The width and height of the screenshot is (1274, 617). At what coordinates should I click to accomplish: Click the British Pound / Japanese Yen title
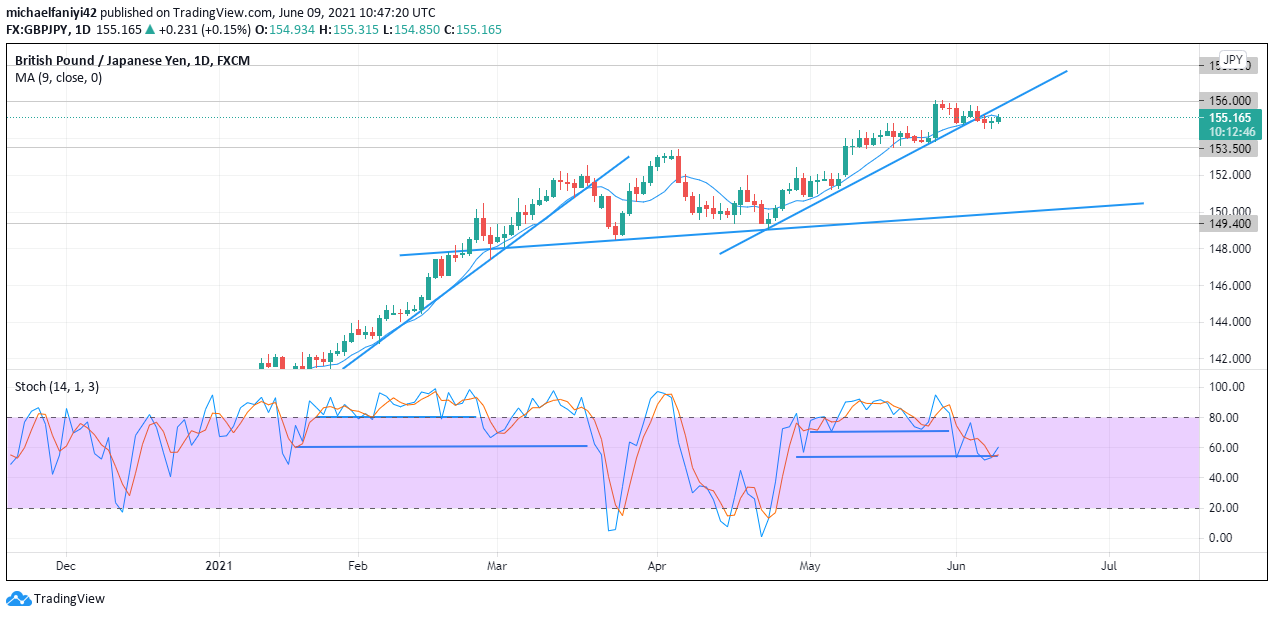(x=132, y=61)
